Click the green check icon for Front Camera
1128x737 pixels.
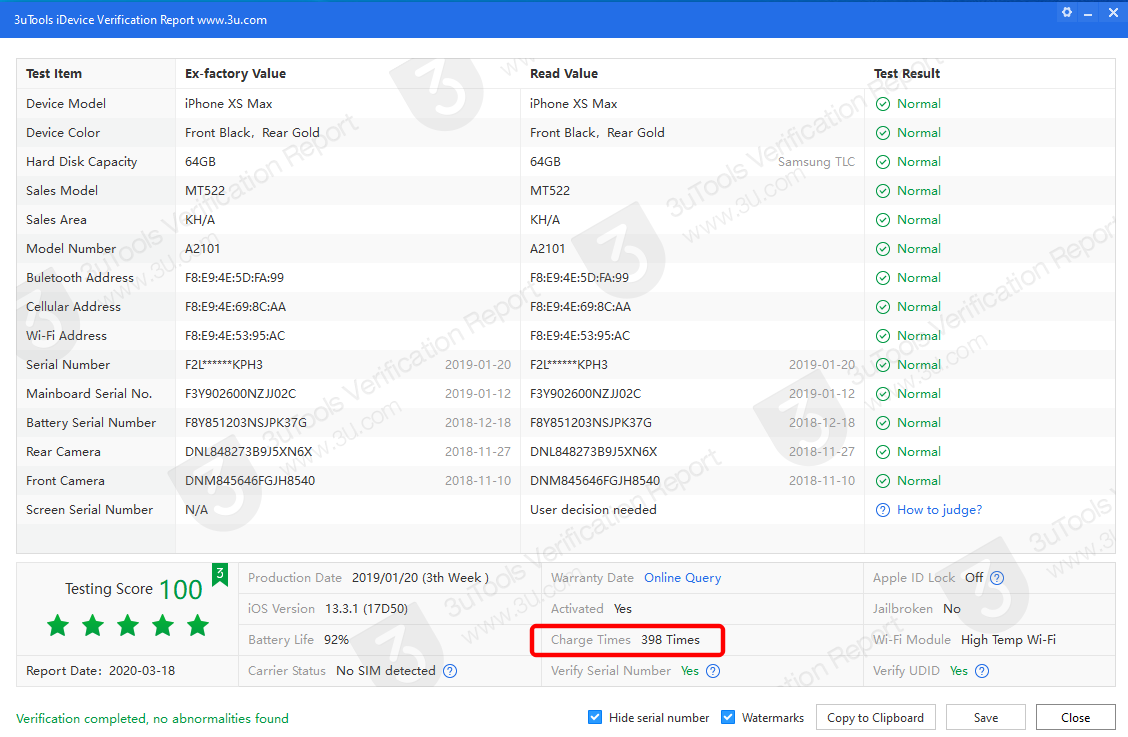[x=883, y=481]
